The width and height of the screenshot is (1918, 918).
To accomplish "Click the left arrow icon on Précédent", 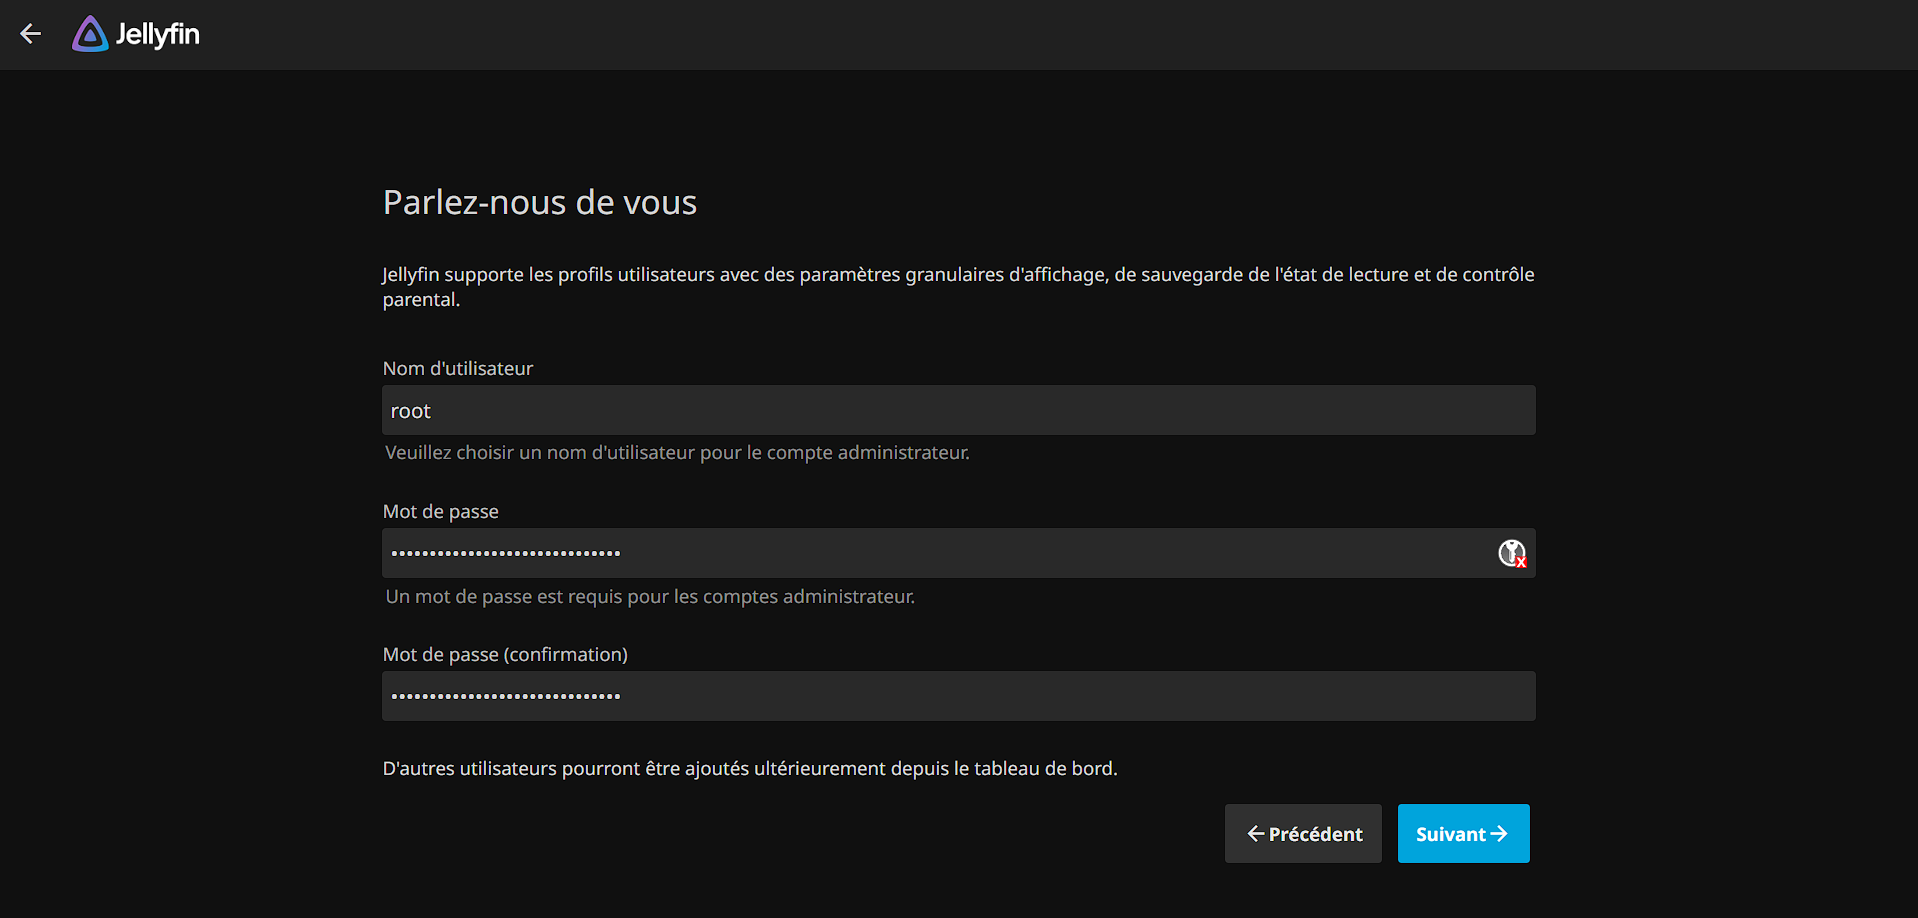I will 1255,834.
